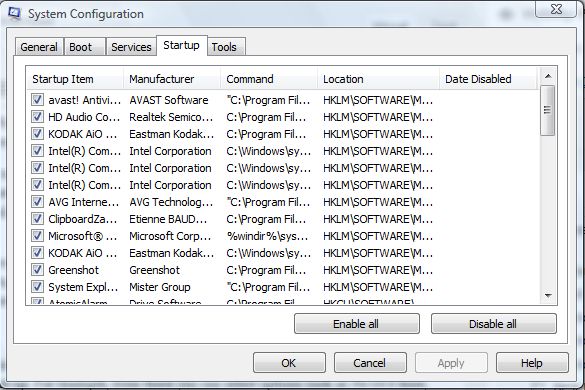
Task: Select the Realtek Semico... manufacturer cell
Action: 171,117
